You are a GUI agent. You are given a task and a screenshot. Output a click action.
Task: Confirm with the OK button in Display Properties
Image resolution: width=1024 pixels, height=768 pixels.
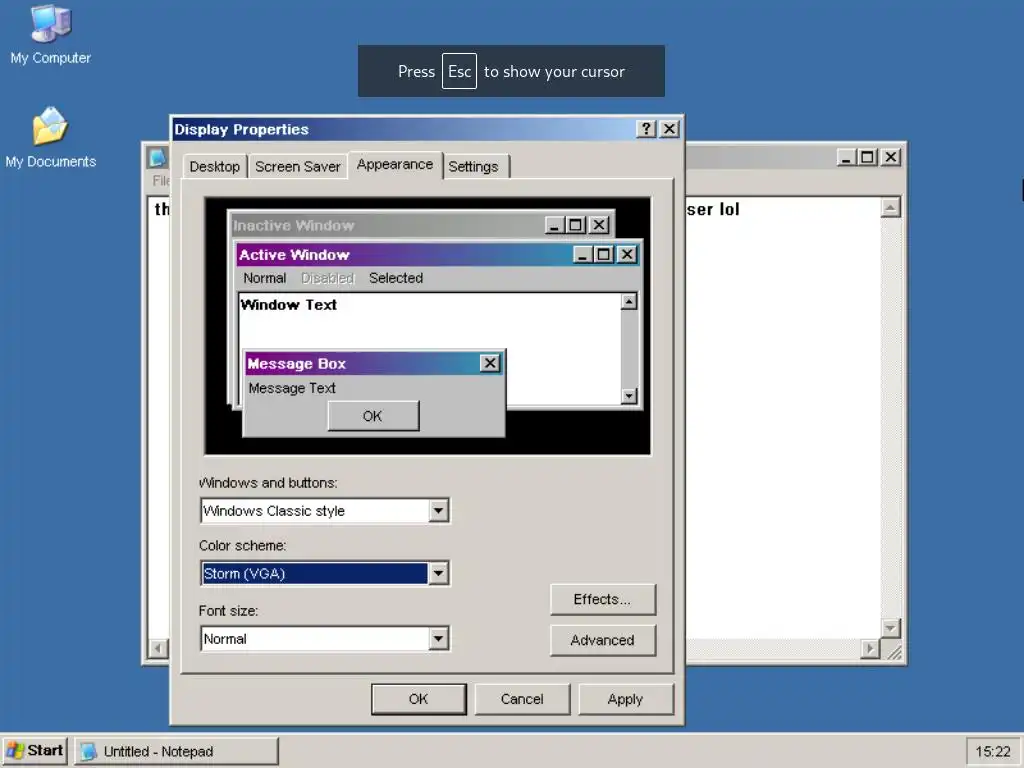pos(419,699)
